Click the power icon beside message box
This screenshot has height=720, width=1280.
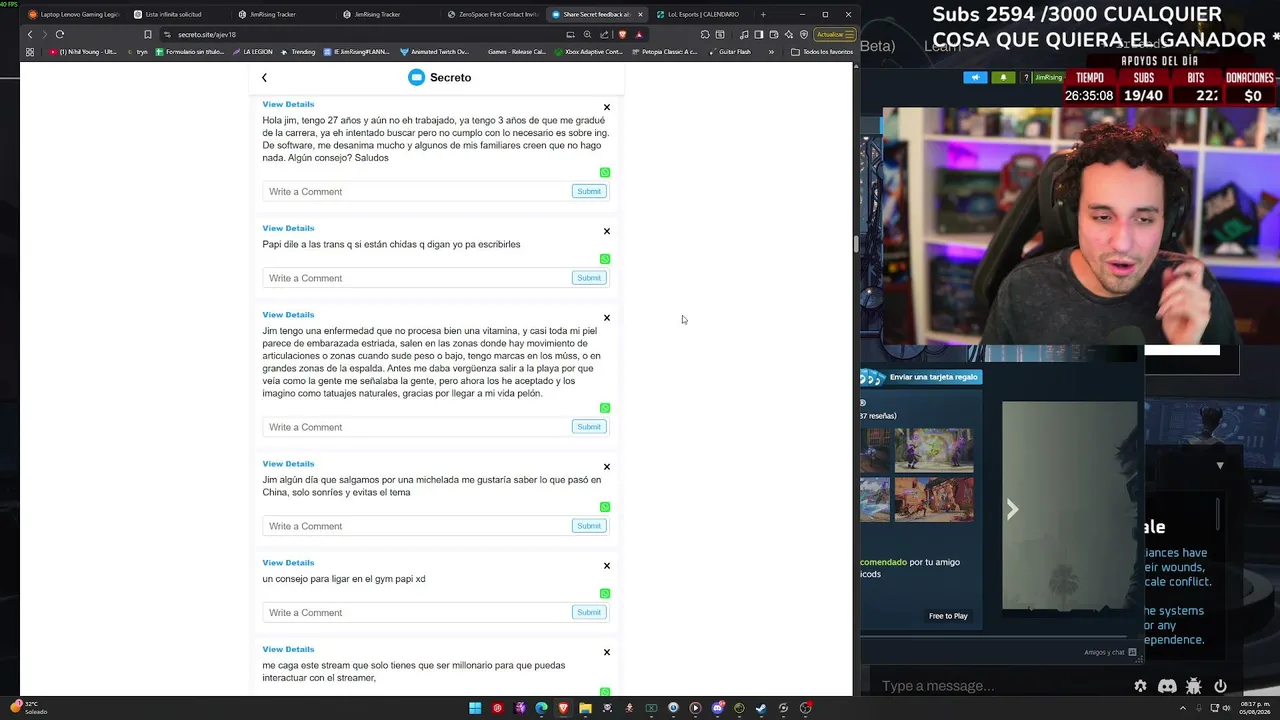[x=1220, y=686]
